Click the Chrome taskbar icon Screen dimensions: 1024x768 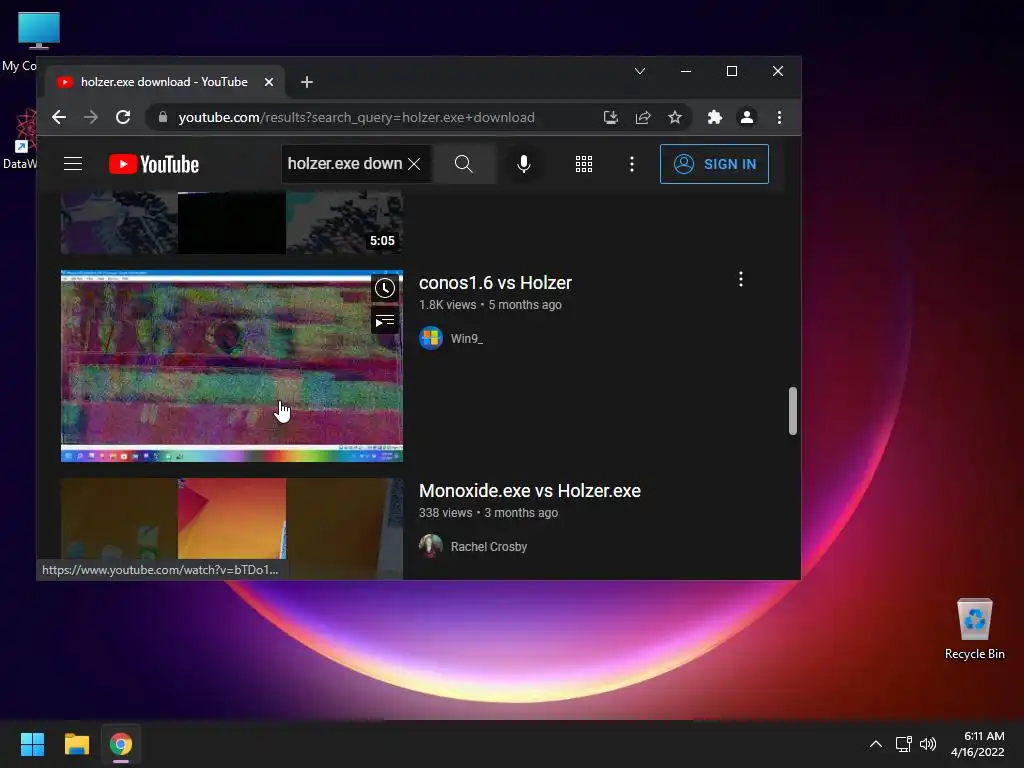point(121,744)
